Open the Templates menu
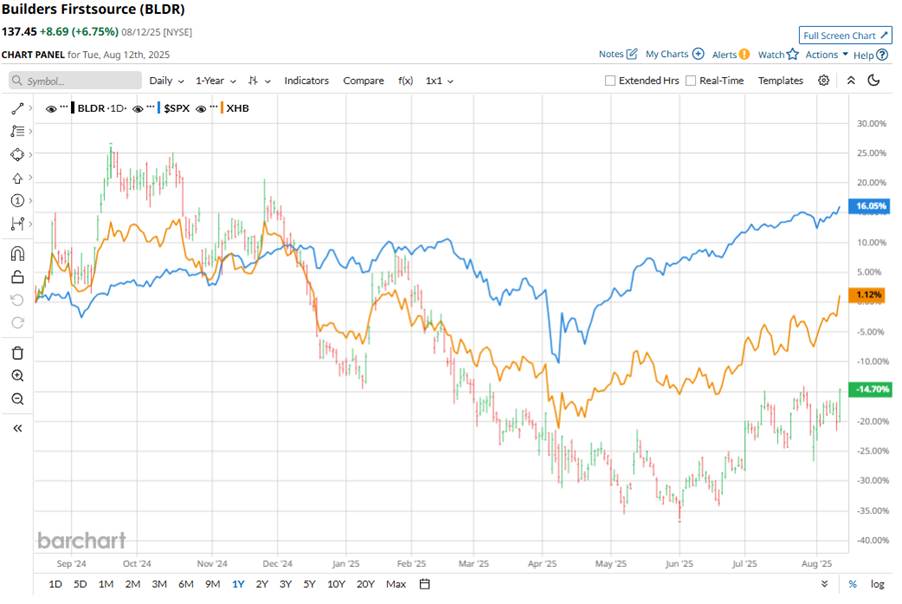 tap(781, 81)
